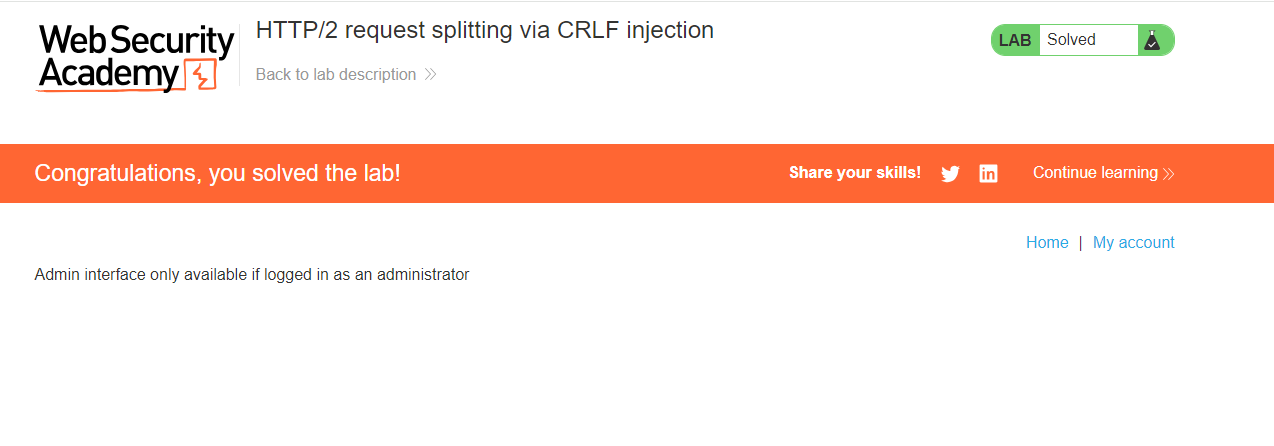
Task: Click the 'Solved' status label
Action: tap(1071, 40)
